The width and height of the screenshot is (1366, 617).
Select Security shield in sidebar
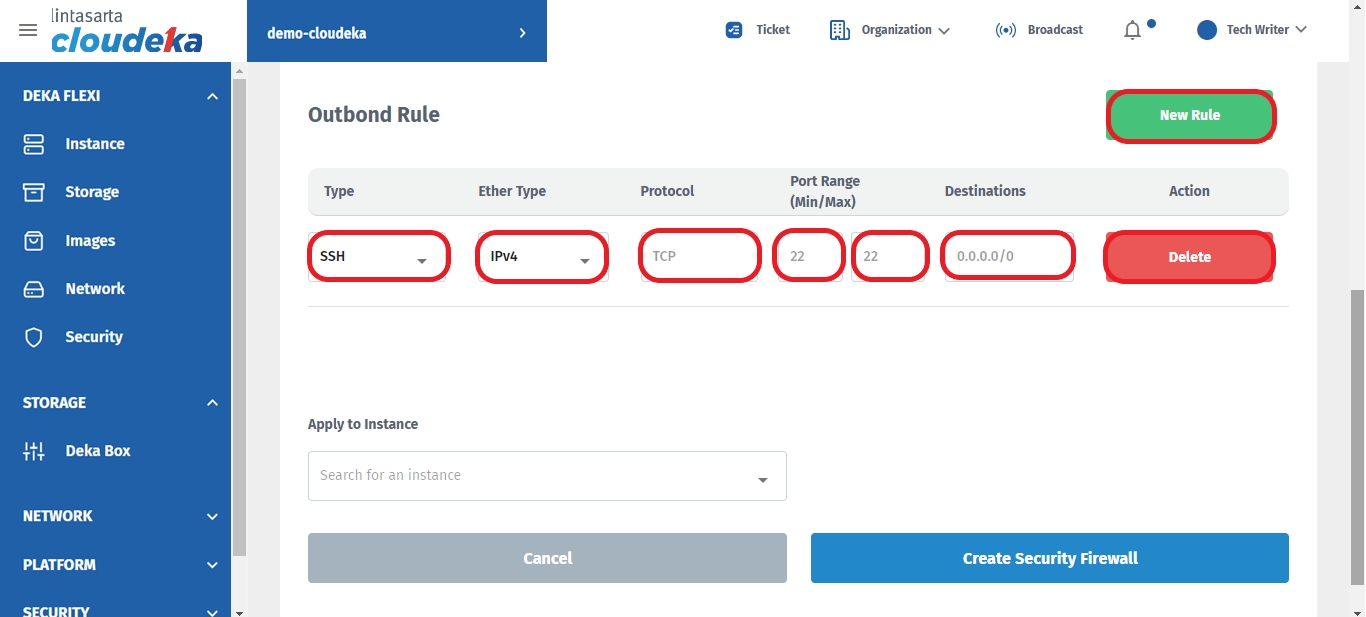tap(34, 337)
